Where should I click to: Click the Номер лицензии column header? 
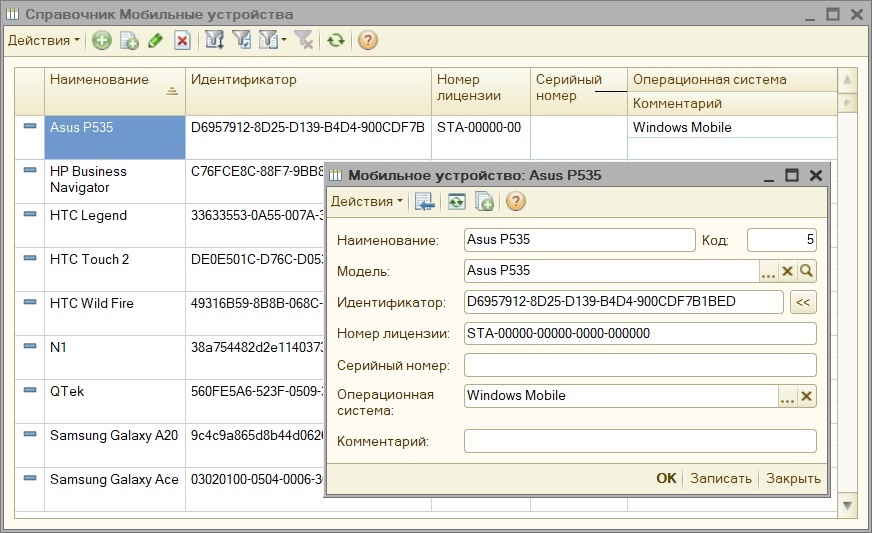pyautogui.click(x=481, y=91)
